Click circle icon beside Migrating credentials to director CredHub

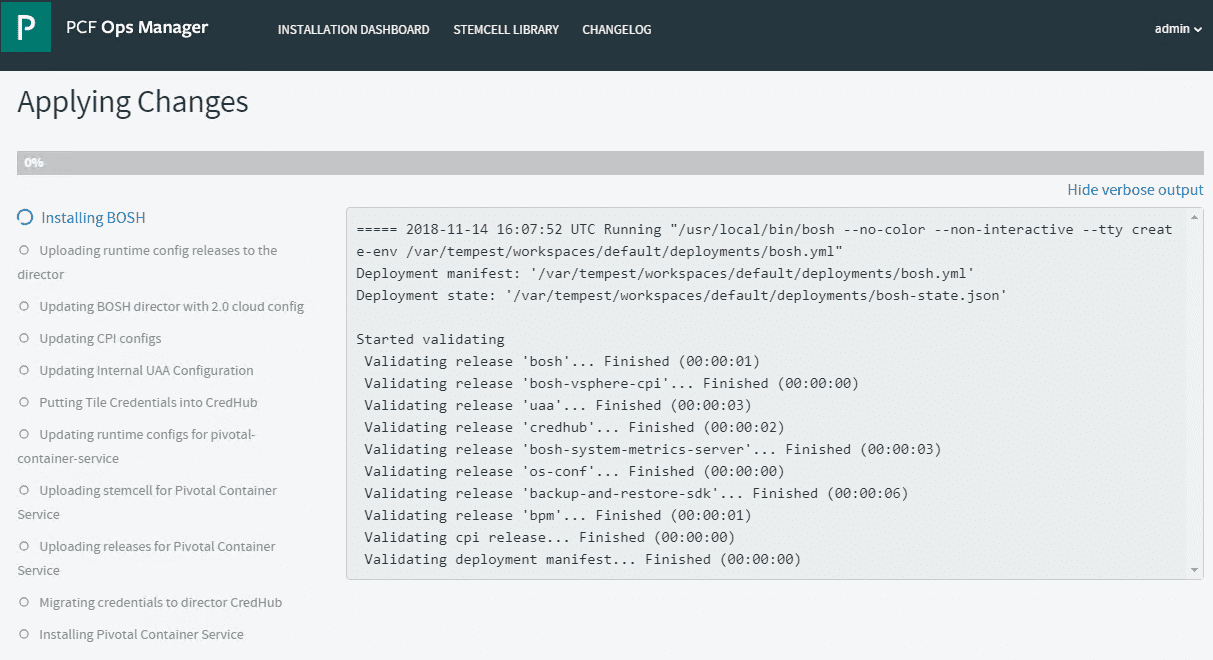click(x=25, y=602)
